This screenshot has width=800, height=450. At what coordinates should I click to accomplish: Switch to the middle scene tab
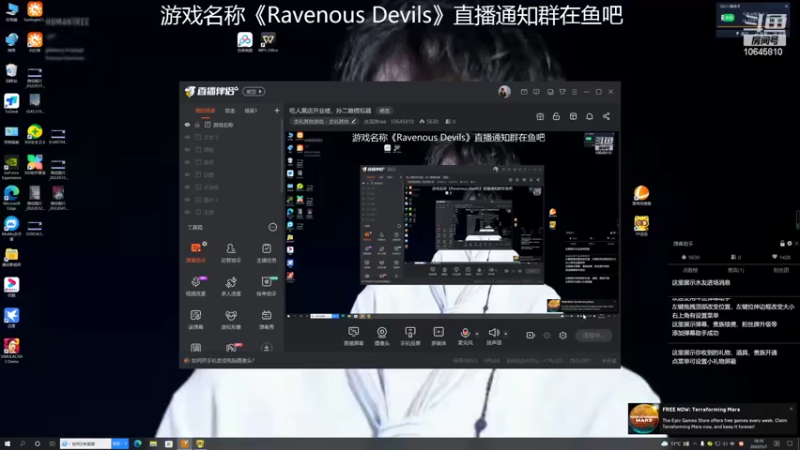(230, 111)
